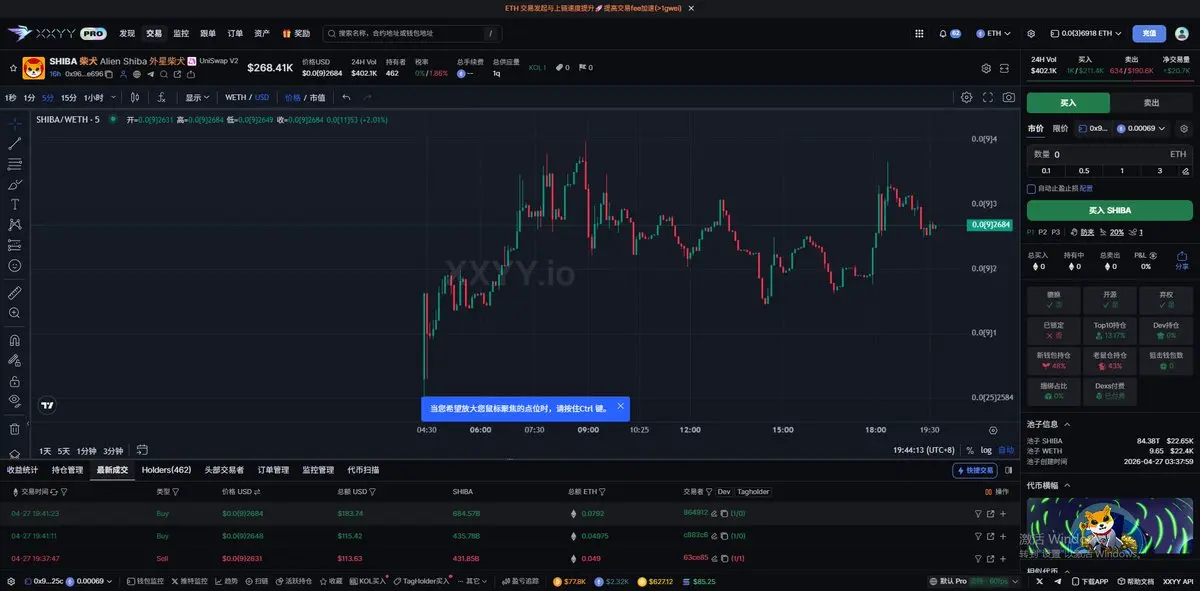
Task: Switch the price/market cap display toggle
Action: [x=305, y=97]
